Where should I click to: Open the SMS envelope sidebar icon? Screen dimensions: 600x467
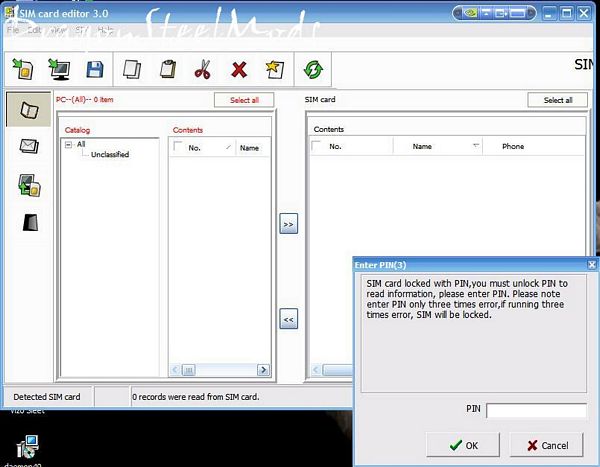27,147
